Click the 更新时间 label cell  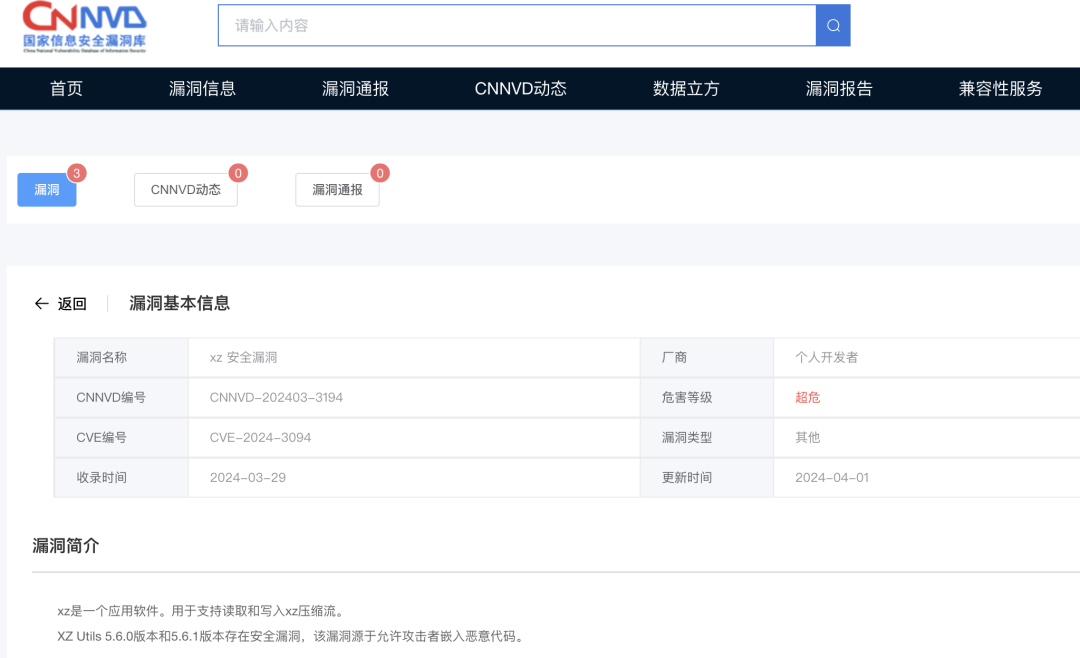[707, 477]
